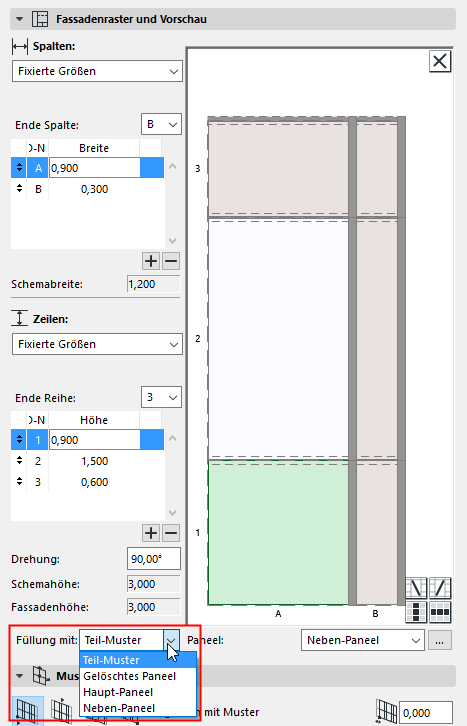Click the Zeilen height arrows icon

click(19, 319)
